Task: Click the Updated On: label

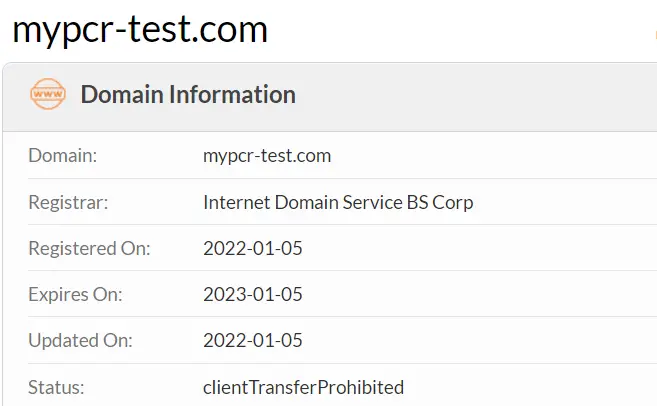Action: (80, 340)
